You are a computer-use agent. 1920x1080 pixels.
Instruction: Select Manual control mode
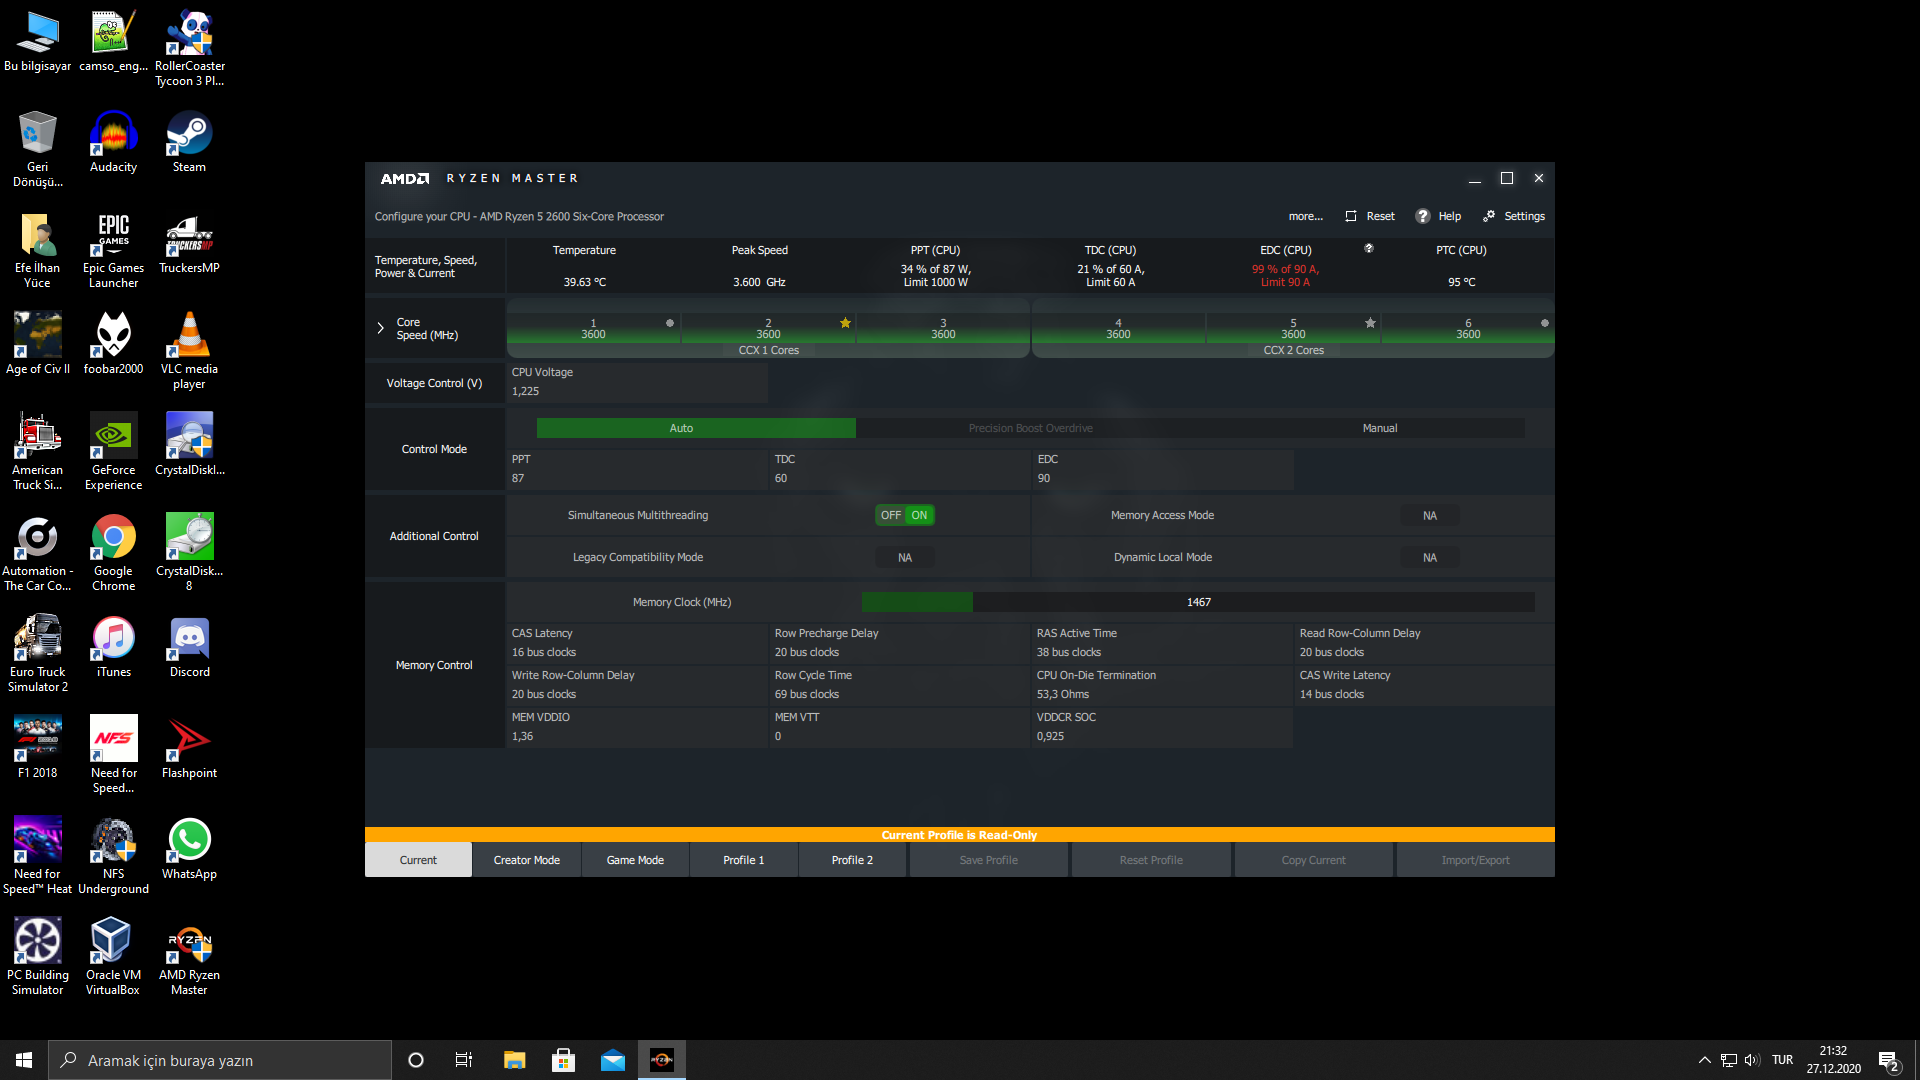[1379, 428]
